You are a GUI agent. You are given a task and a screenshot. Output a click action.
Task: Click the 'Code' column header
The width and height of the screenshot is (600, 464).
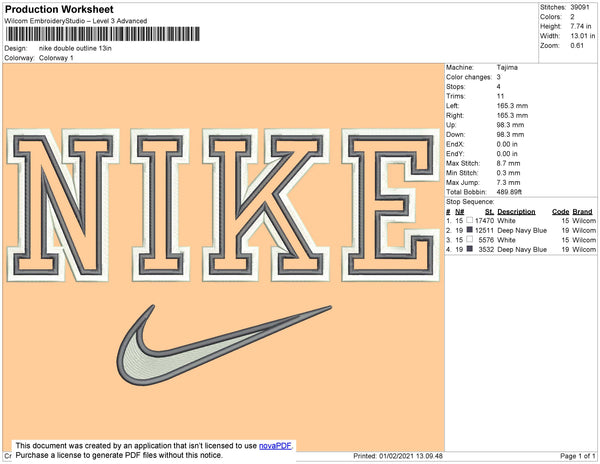pos(561,212)
